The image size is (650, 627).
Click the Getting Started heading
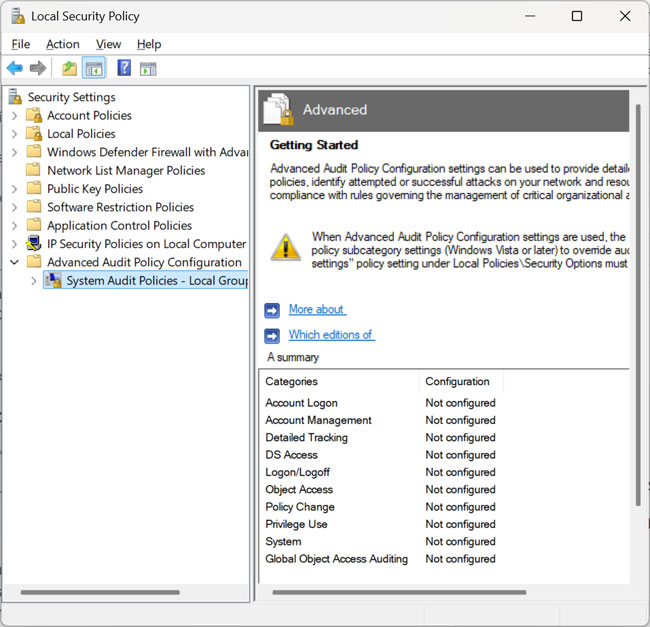point(314,145)
